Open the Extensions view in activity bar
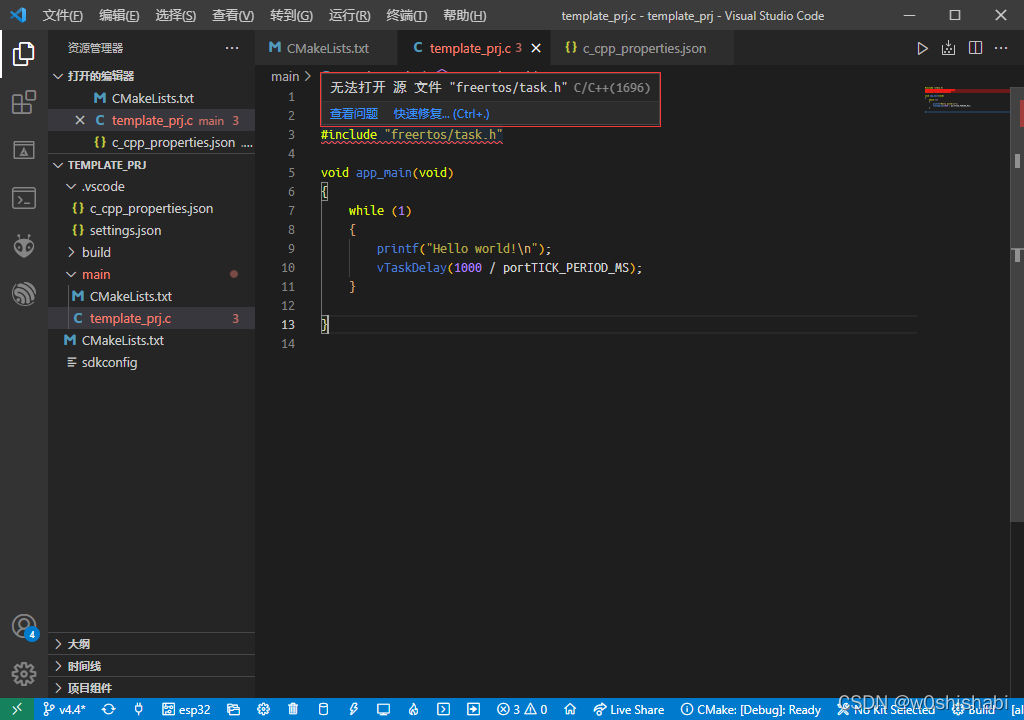 [24, 103]
